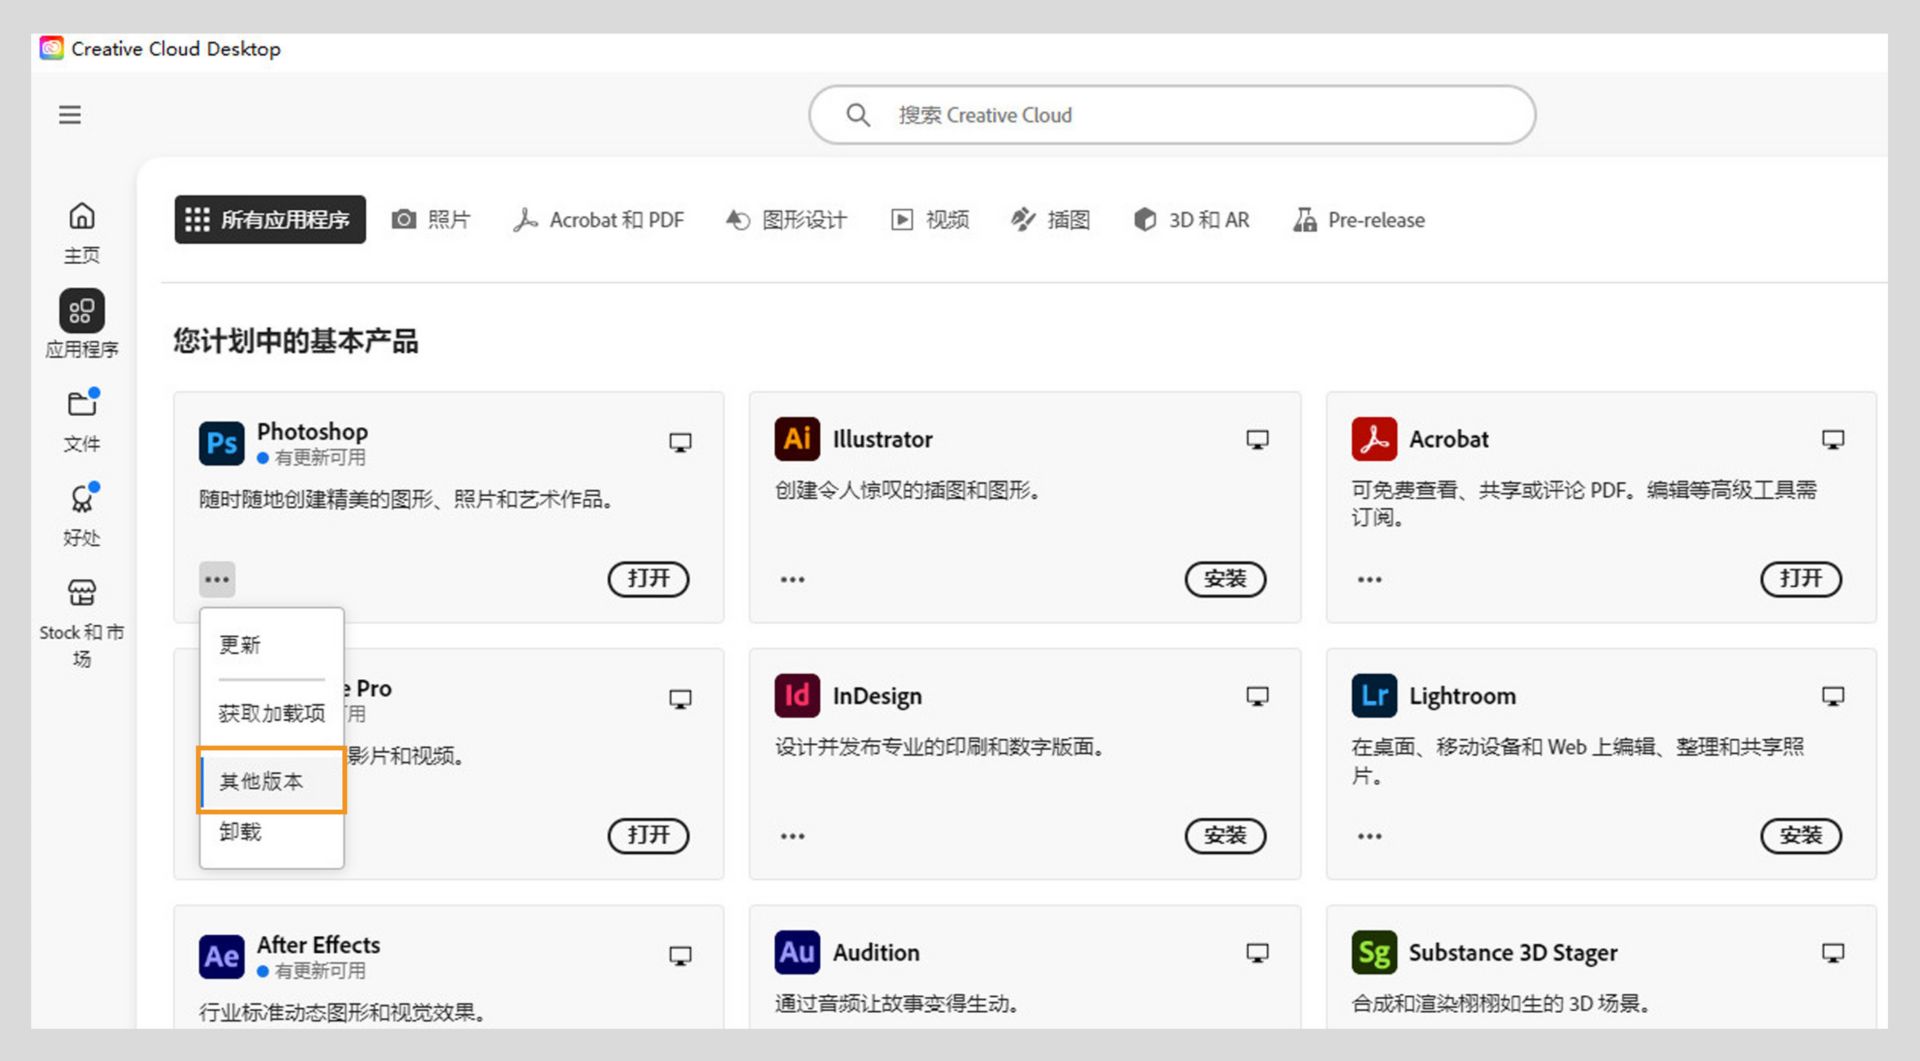Click the InDesign description 设计并发布专业的印刷和数字版面
The width and height of the screenshot is (1920, 1061).
coord(939,747)
